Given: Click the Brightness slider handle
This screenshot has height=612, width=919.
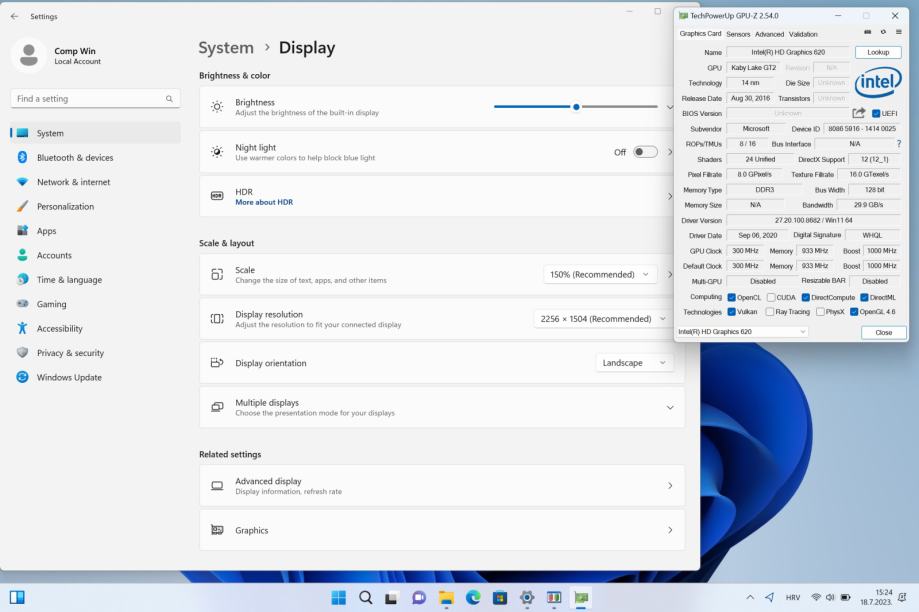Looking at the screenshot, I should tap(576, 107).
